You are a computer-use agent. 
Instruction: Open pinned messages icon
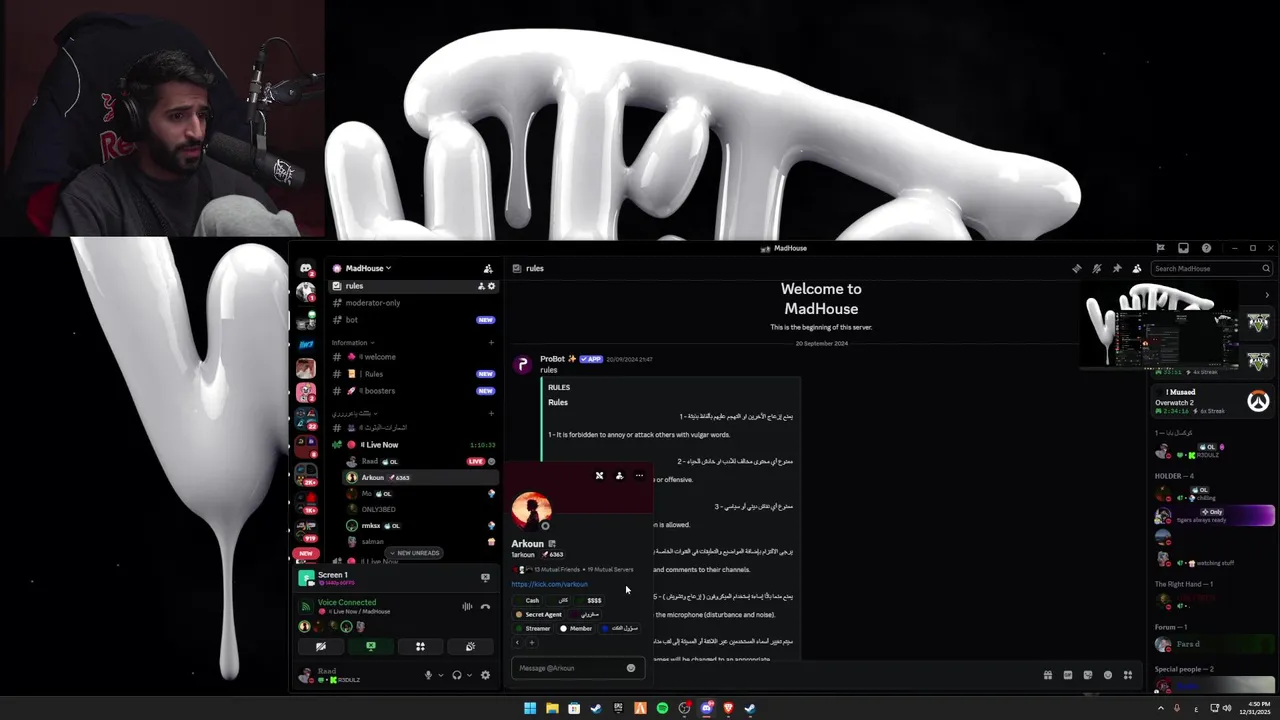[1117, 268]
